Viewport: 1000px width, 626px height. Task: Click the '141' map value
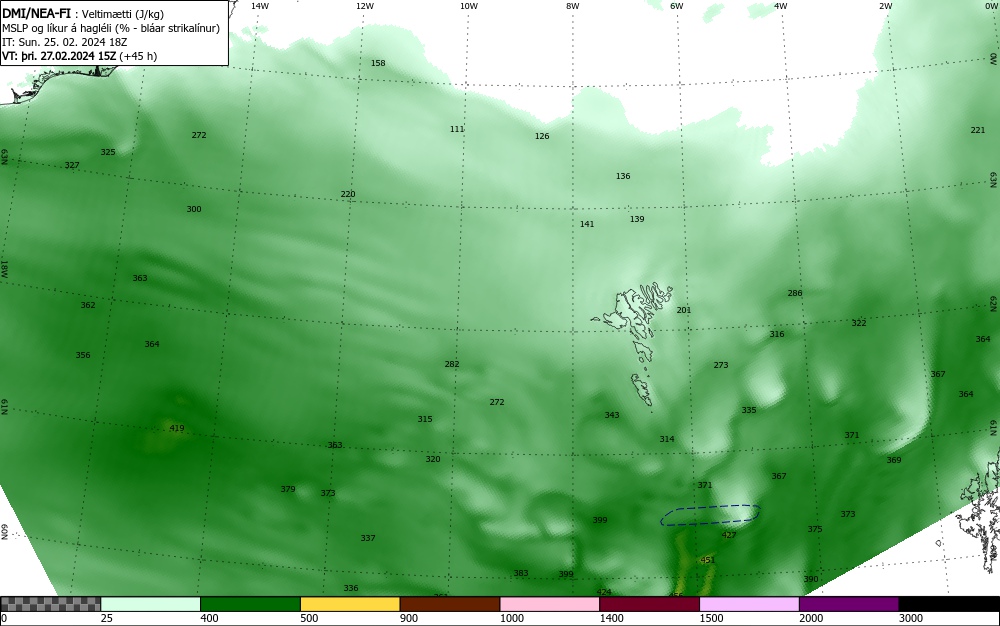click(587, 224)
